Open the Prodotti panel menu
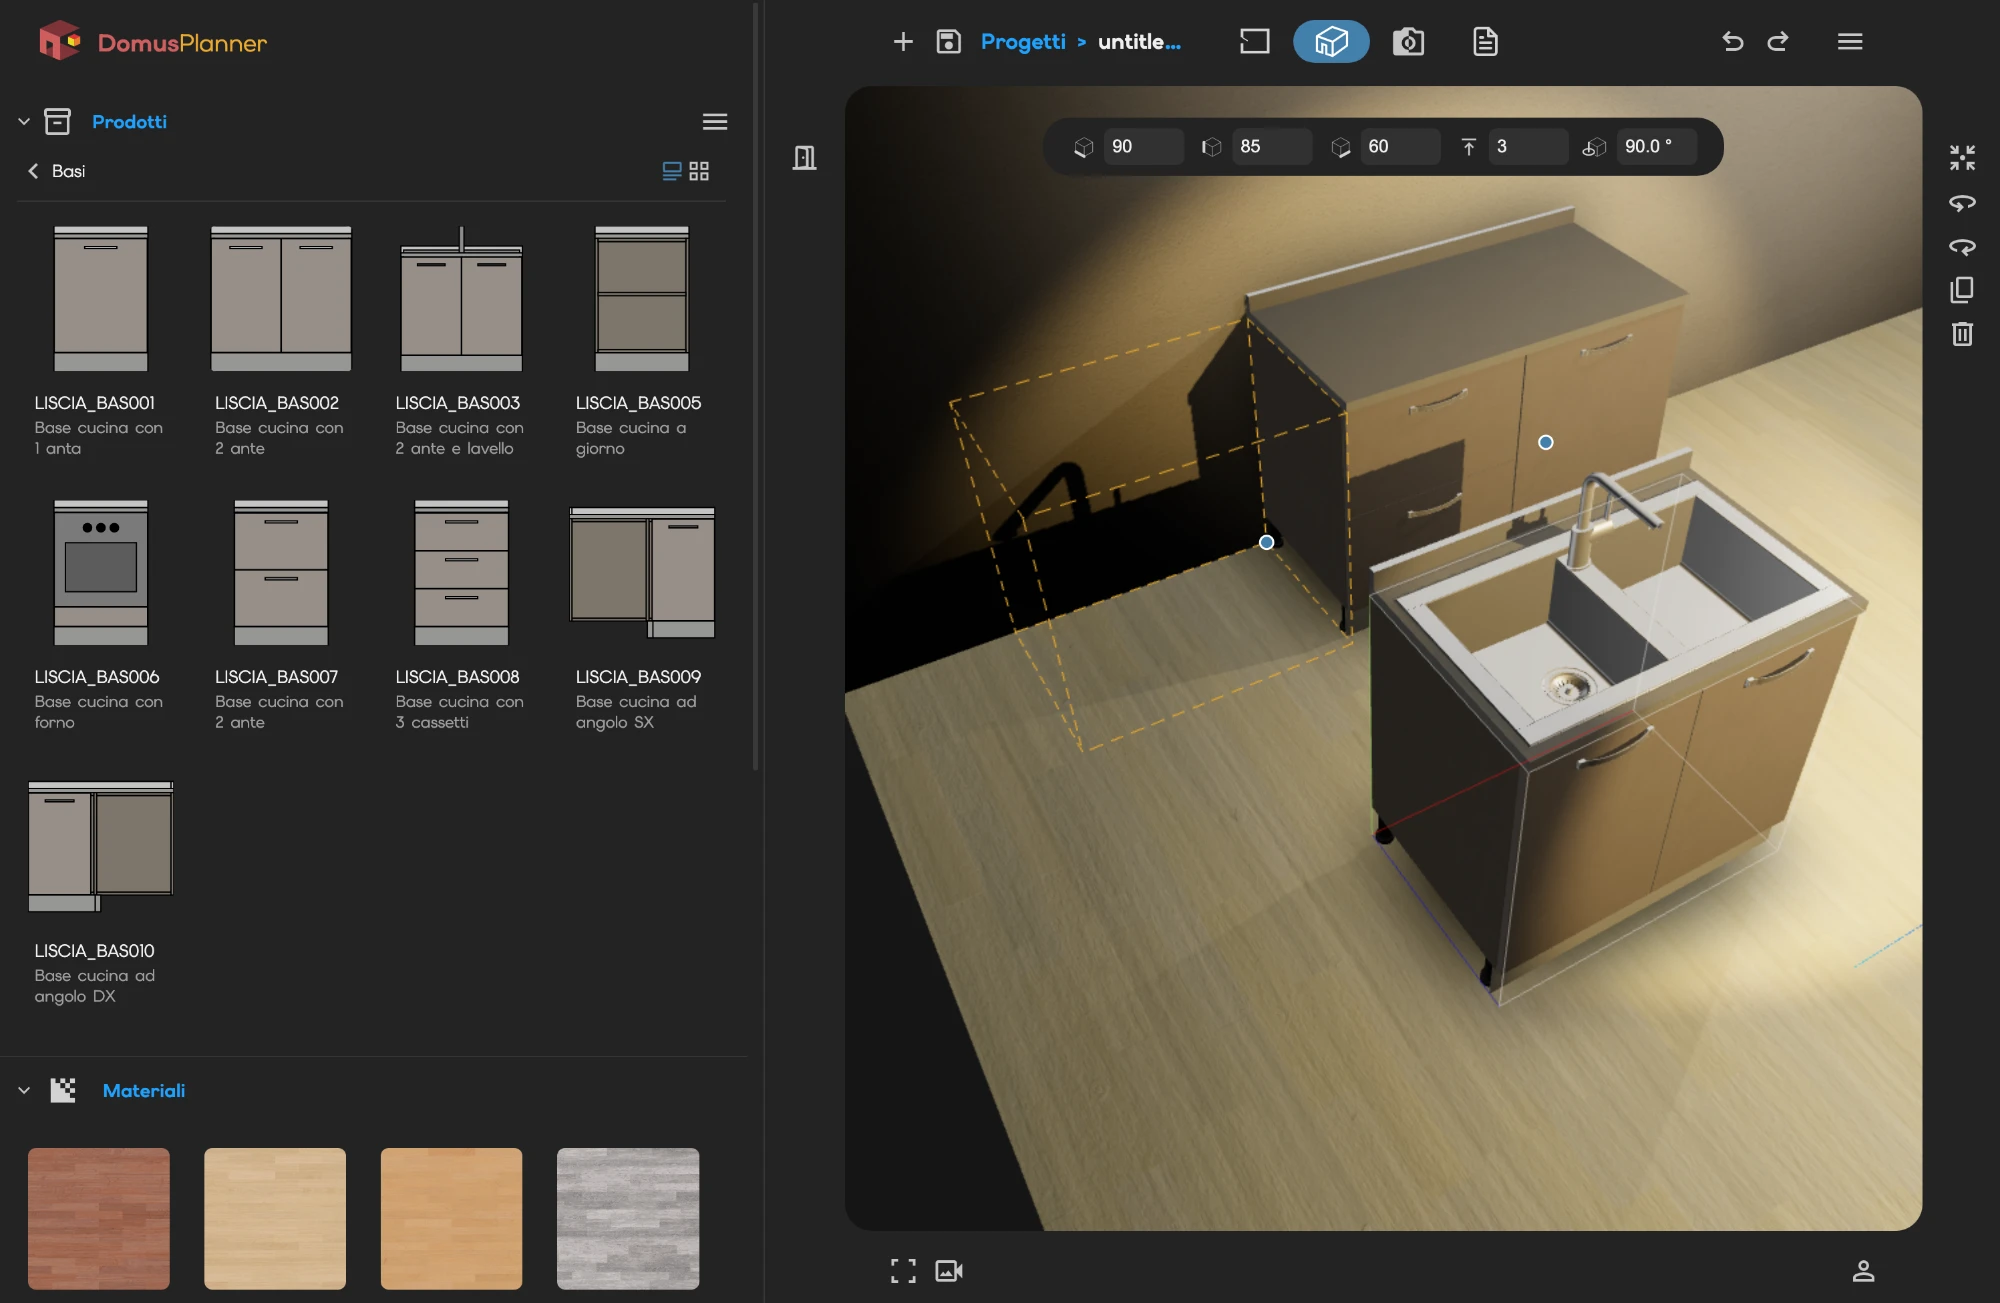 coord(715,122)
